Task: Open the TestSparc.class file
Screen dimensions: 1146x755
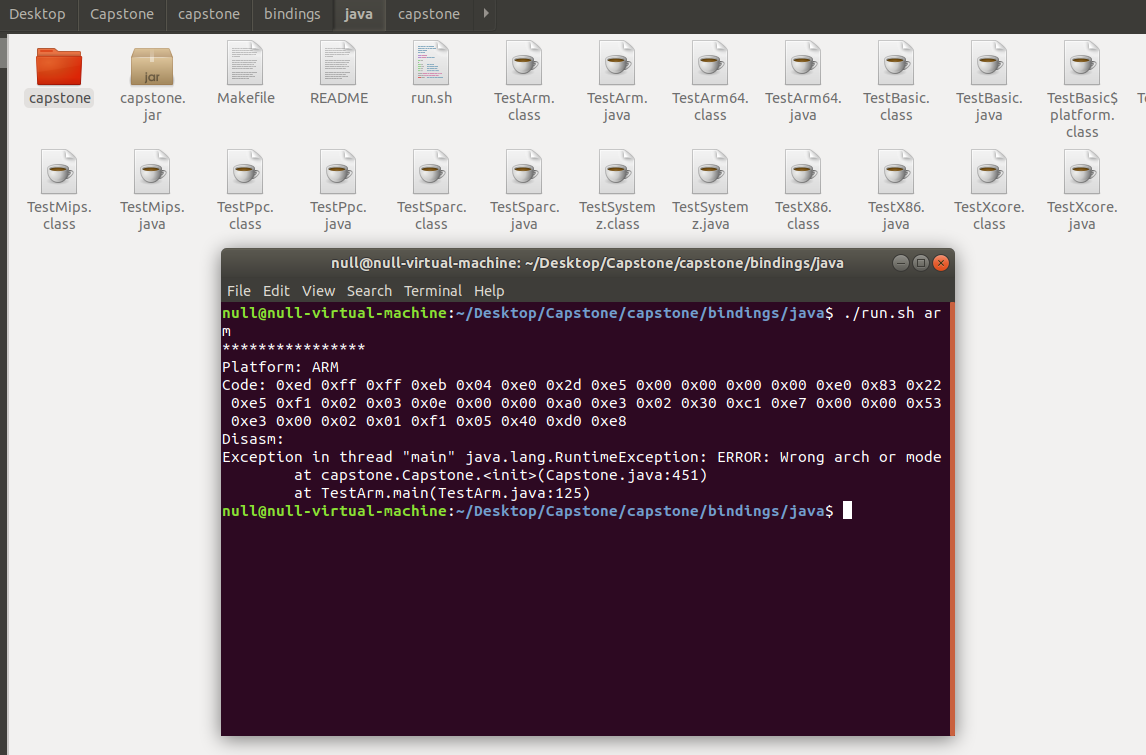Action: (431, 170)
